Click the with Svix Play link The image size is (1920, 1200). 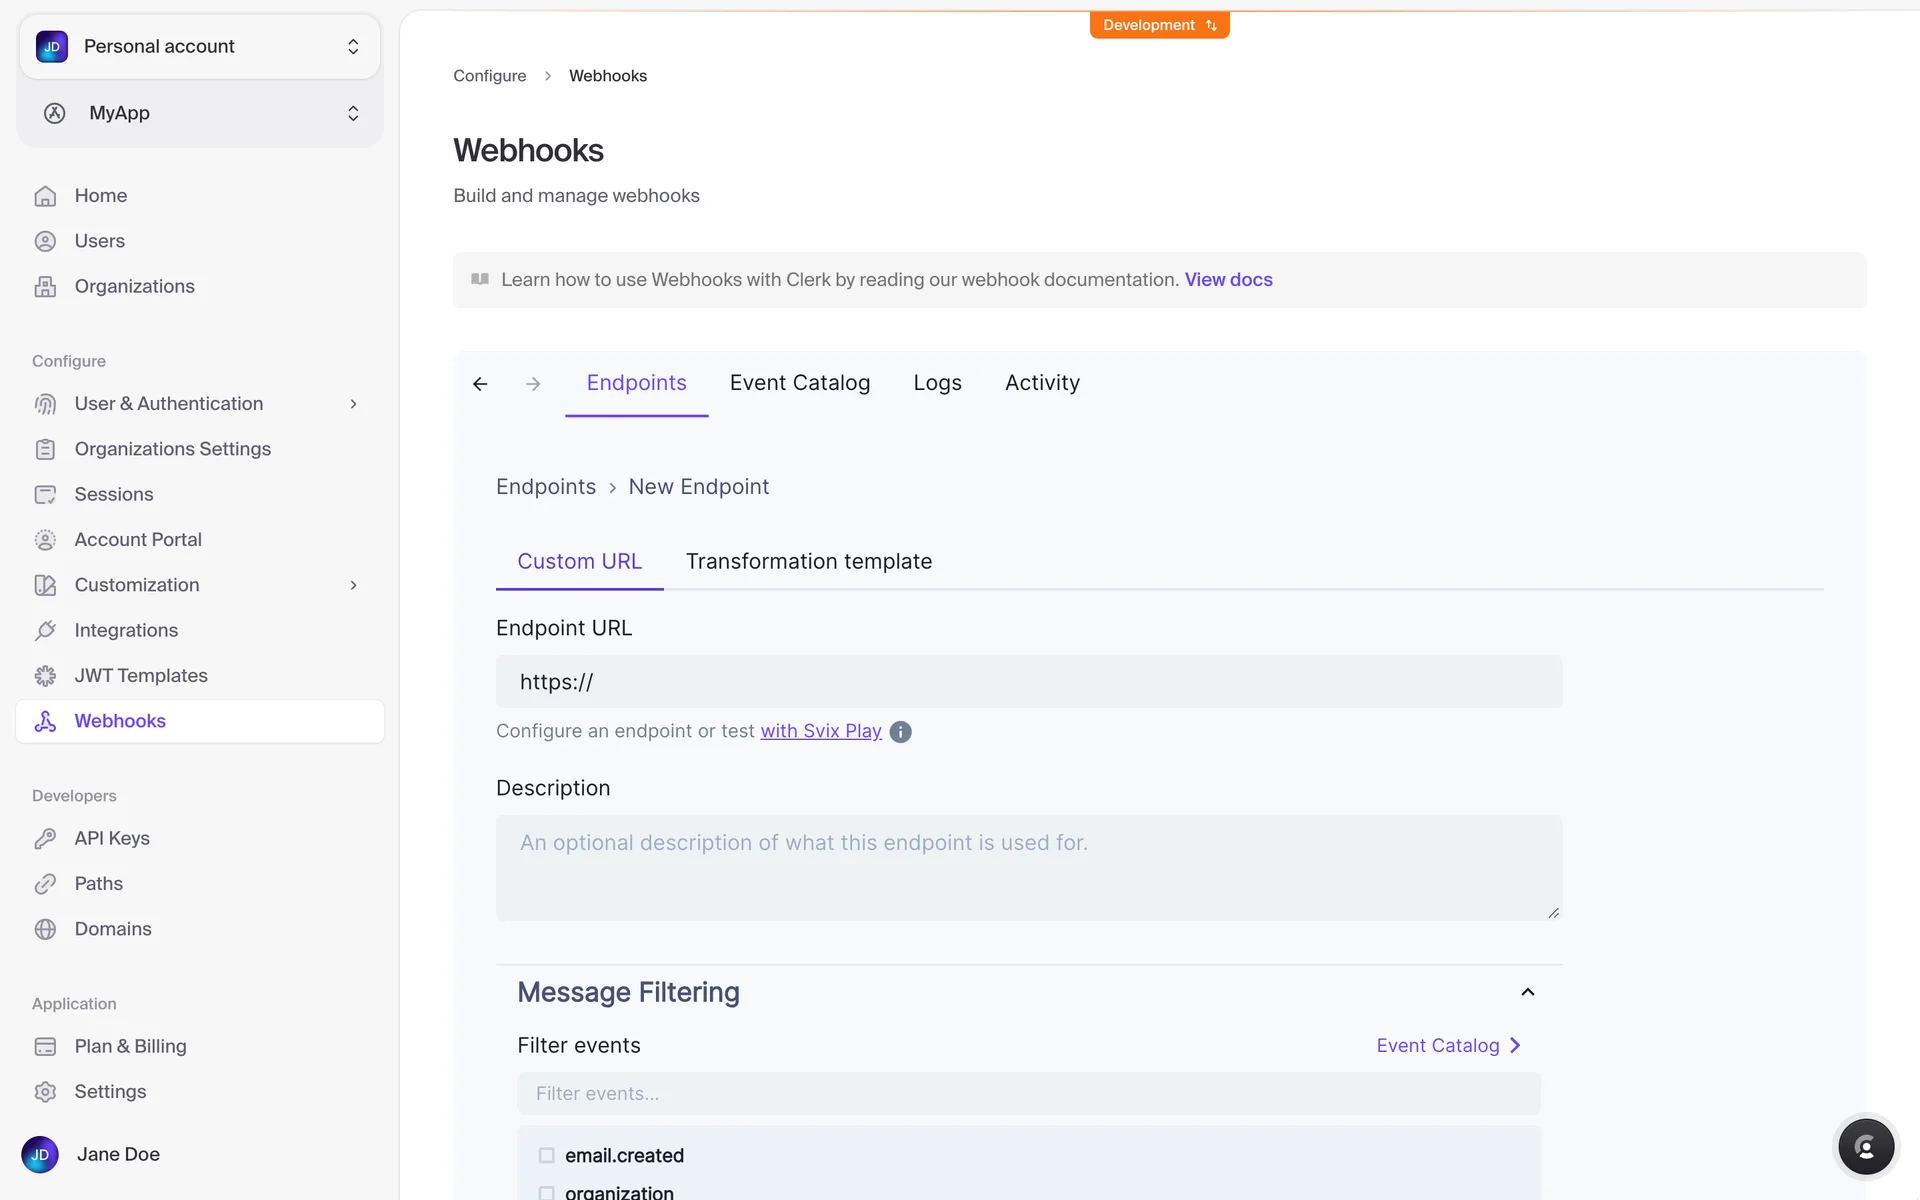(820, 731)
